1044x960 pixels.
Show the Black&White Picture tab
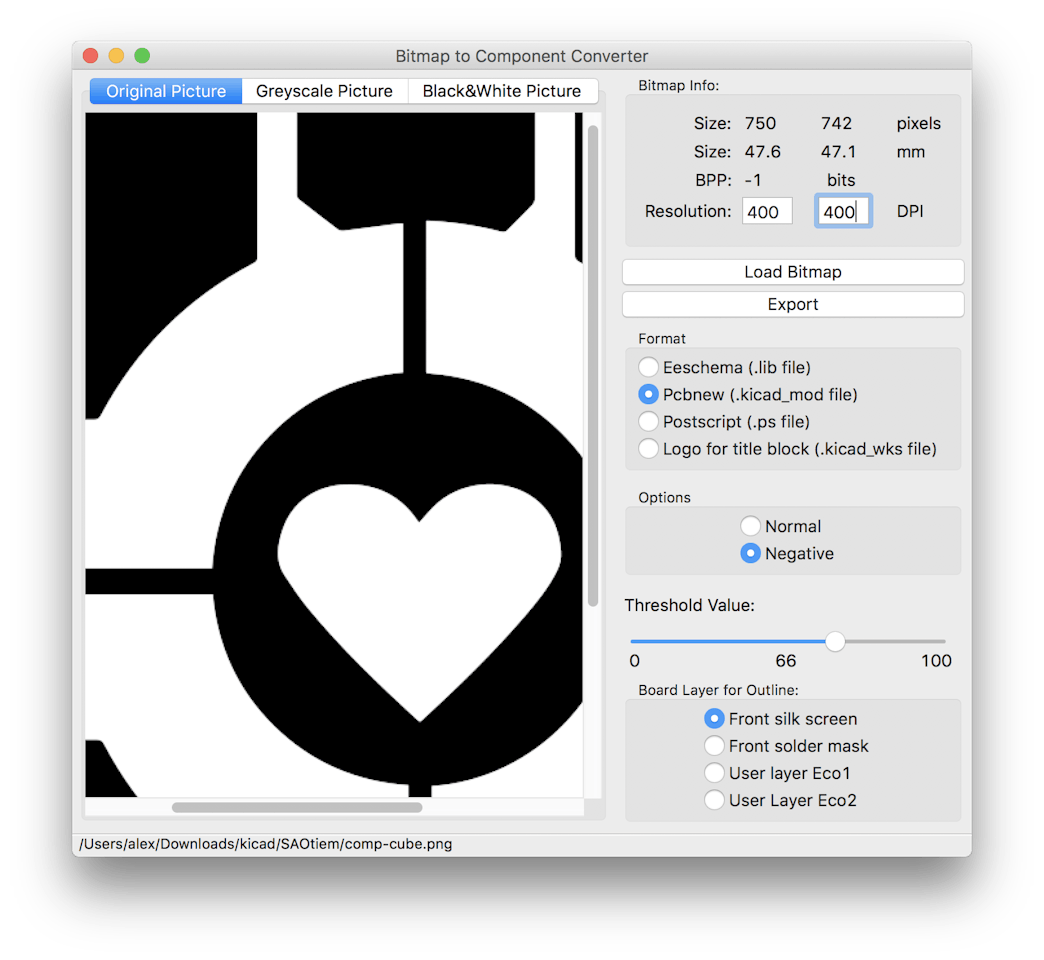[502, 91]
